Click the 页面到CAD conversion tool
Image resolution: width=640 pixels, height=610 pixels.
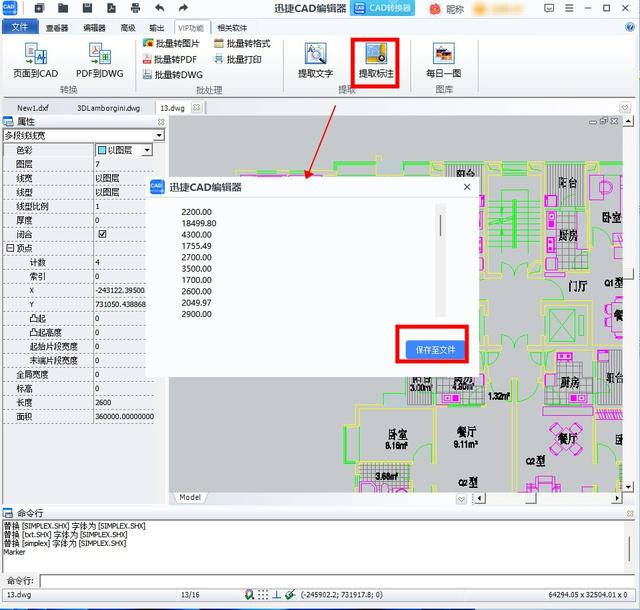click(36, 60)
